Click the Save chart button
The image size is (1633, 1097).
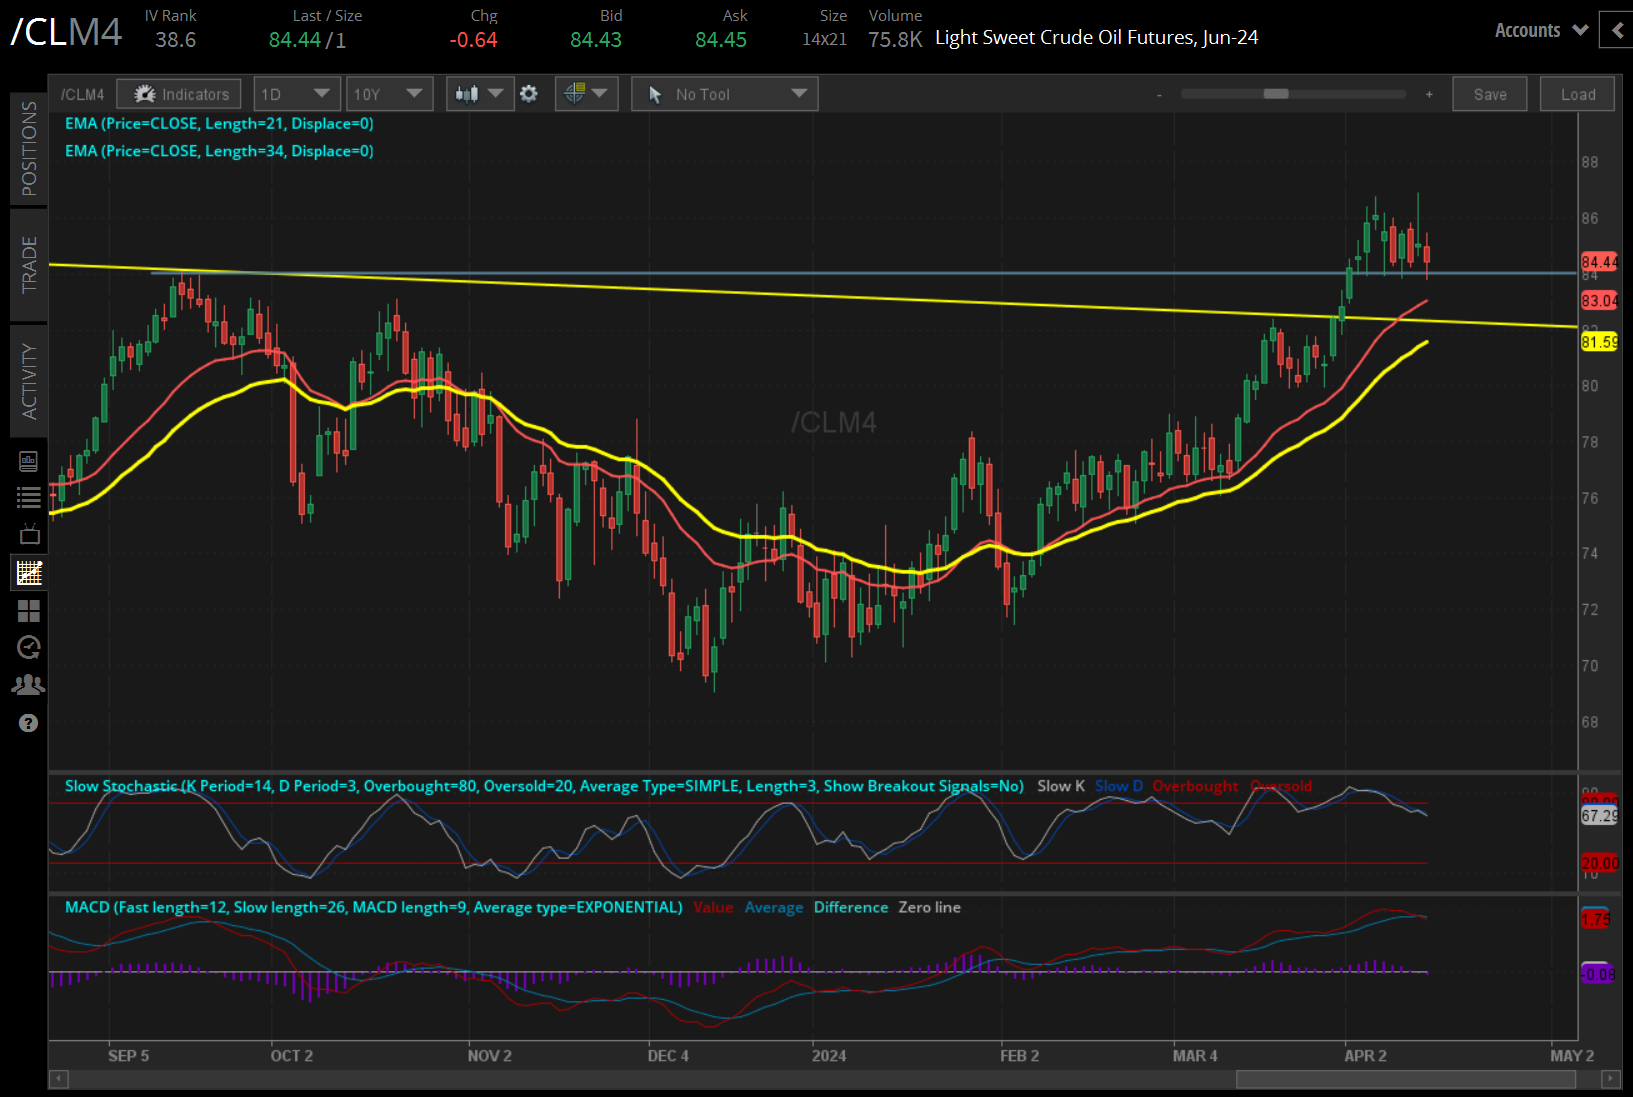click(1489, 94)
